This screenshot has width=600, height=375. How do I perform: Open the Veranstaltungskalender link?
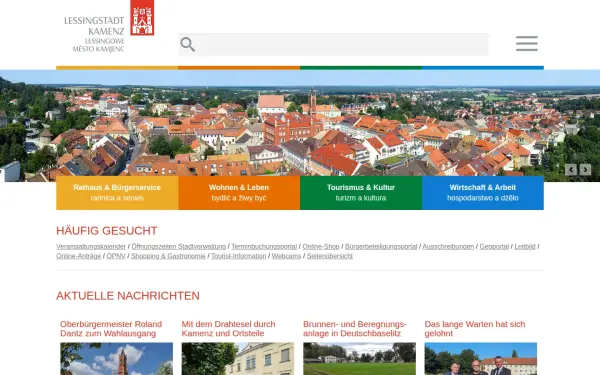coord(91,246)
